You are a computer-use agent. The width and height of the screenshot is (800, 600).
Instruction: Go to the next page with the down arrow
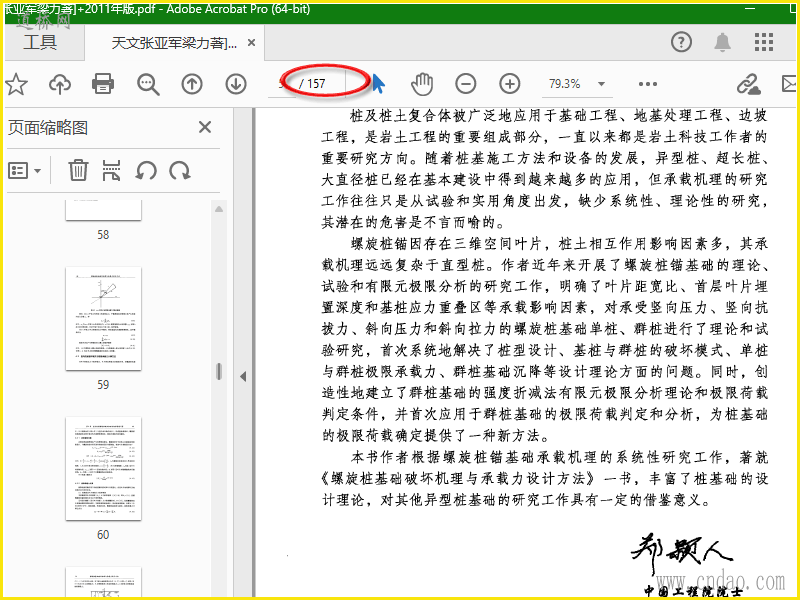click(236, 84)
